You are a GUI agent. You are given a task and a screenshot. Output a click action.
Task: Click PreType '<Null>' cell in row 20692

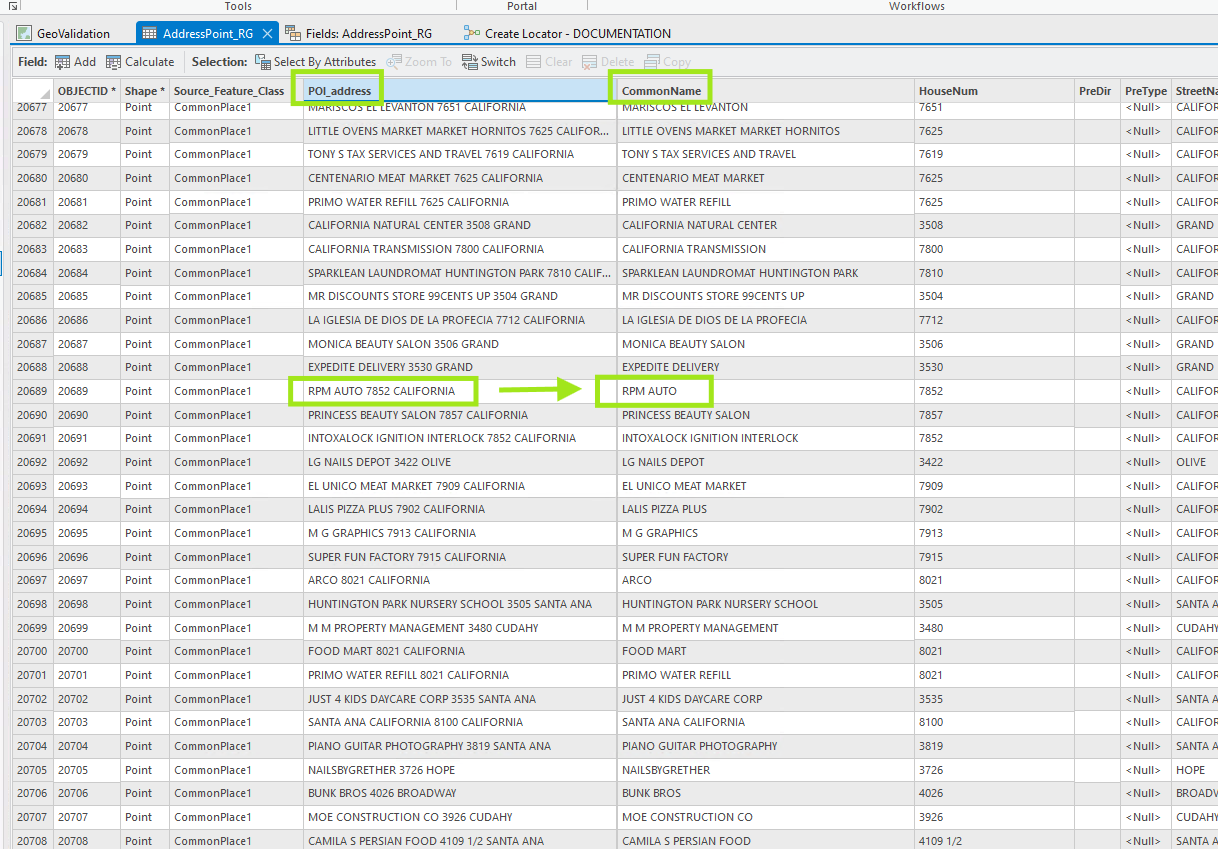coord(1146,462)
